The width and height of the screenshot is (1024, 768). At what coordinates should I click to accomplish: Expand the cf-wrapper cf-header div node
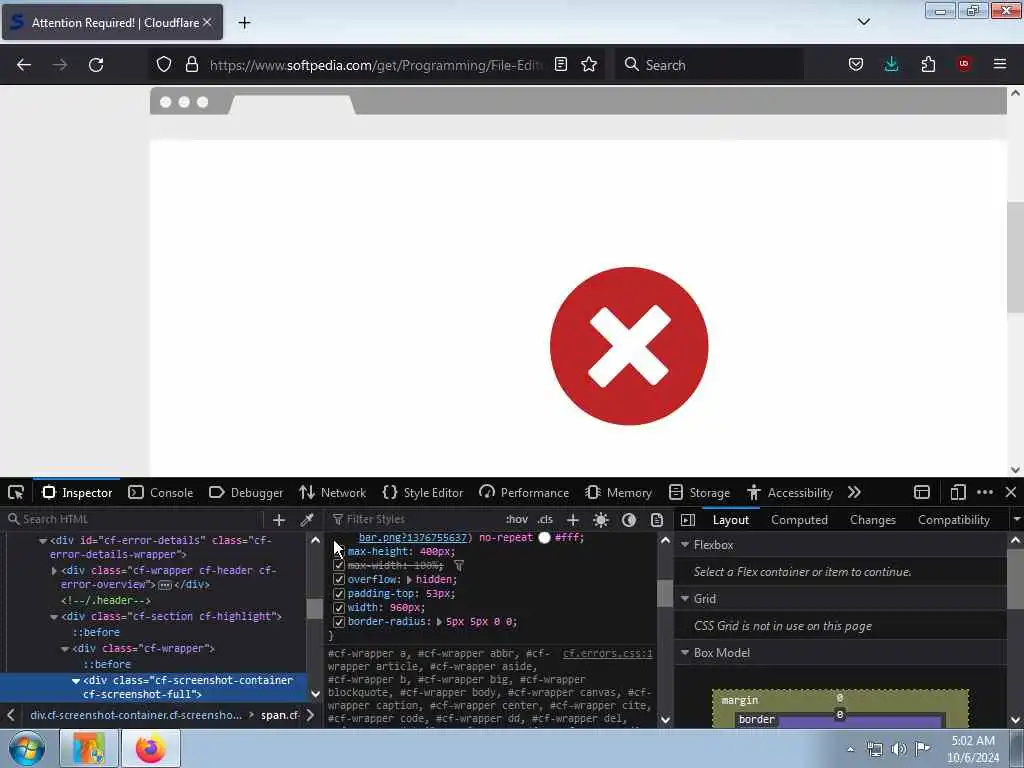[54, 571]
